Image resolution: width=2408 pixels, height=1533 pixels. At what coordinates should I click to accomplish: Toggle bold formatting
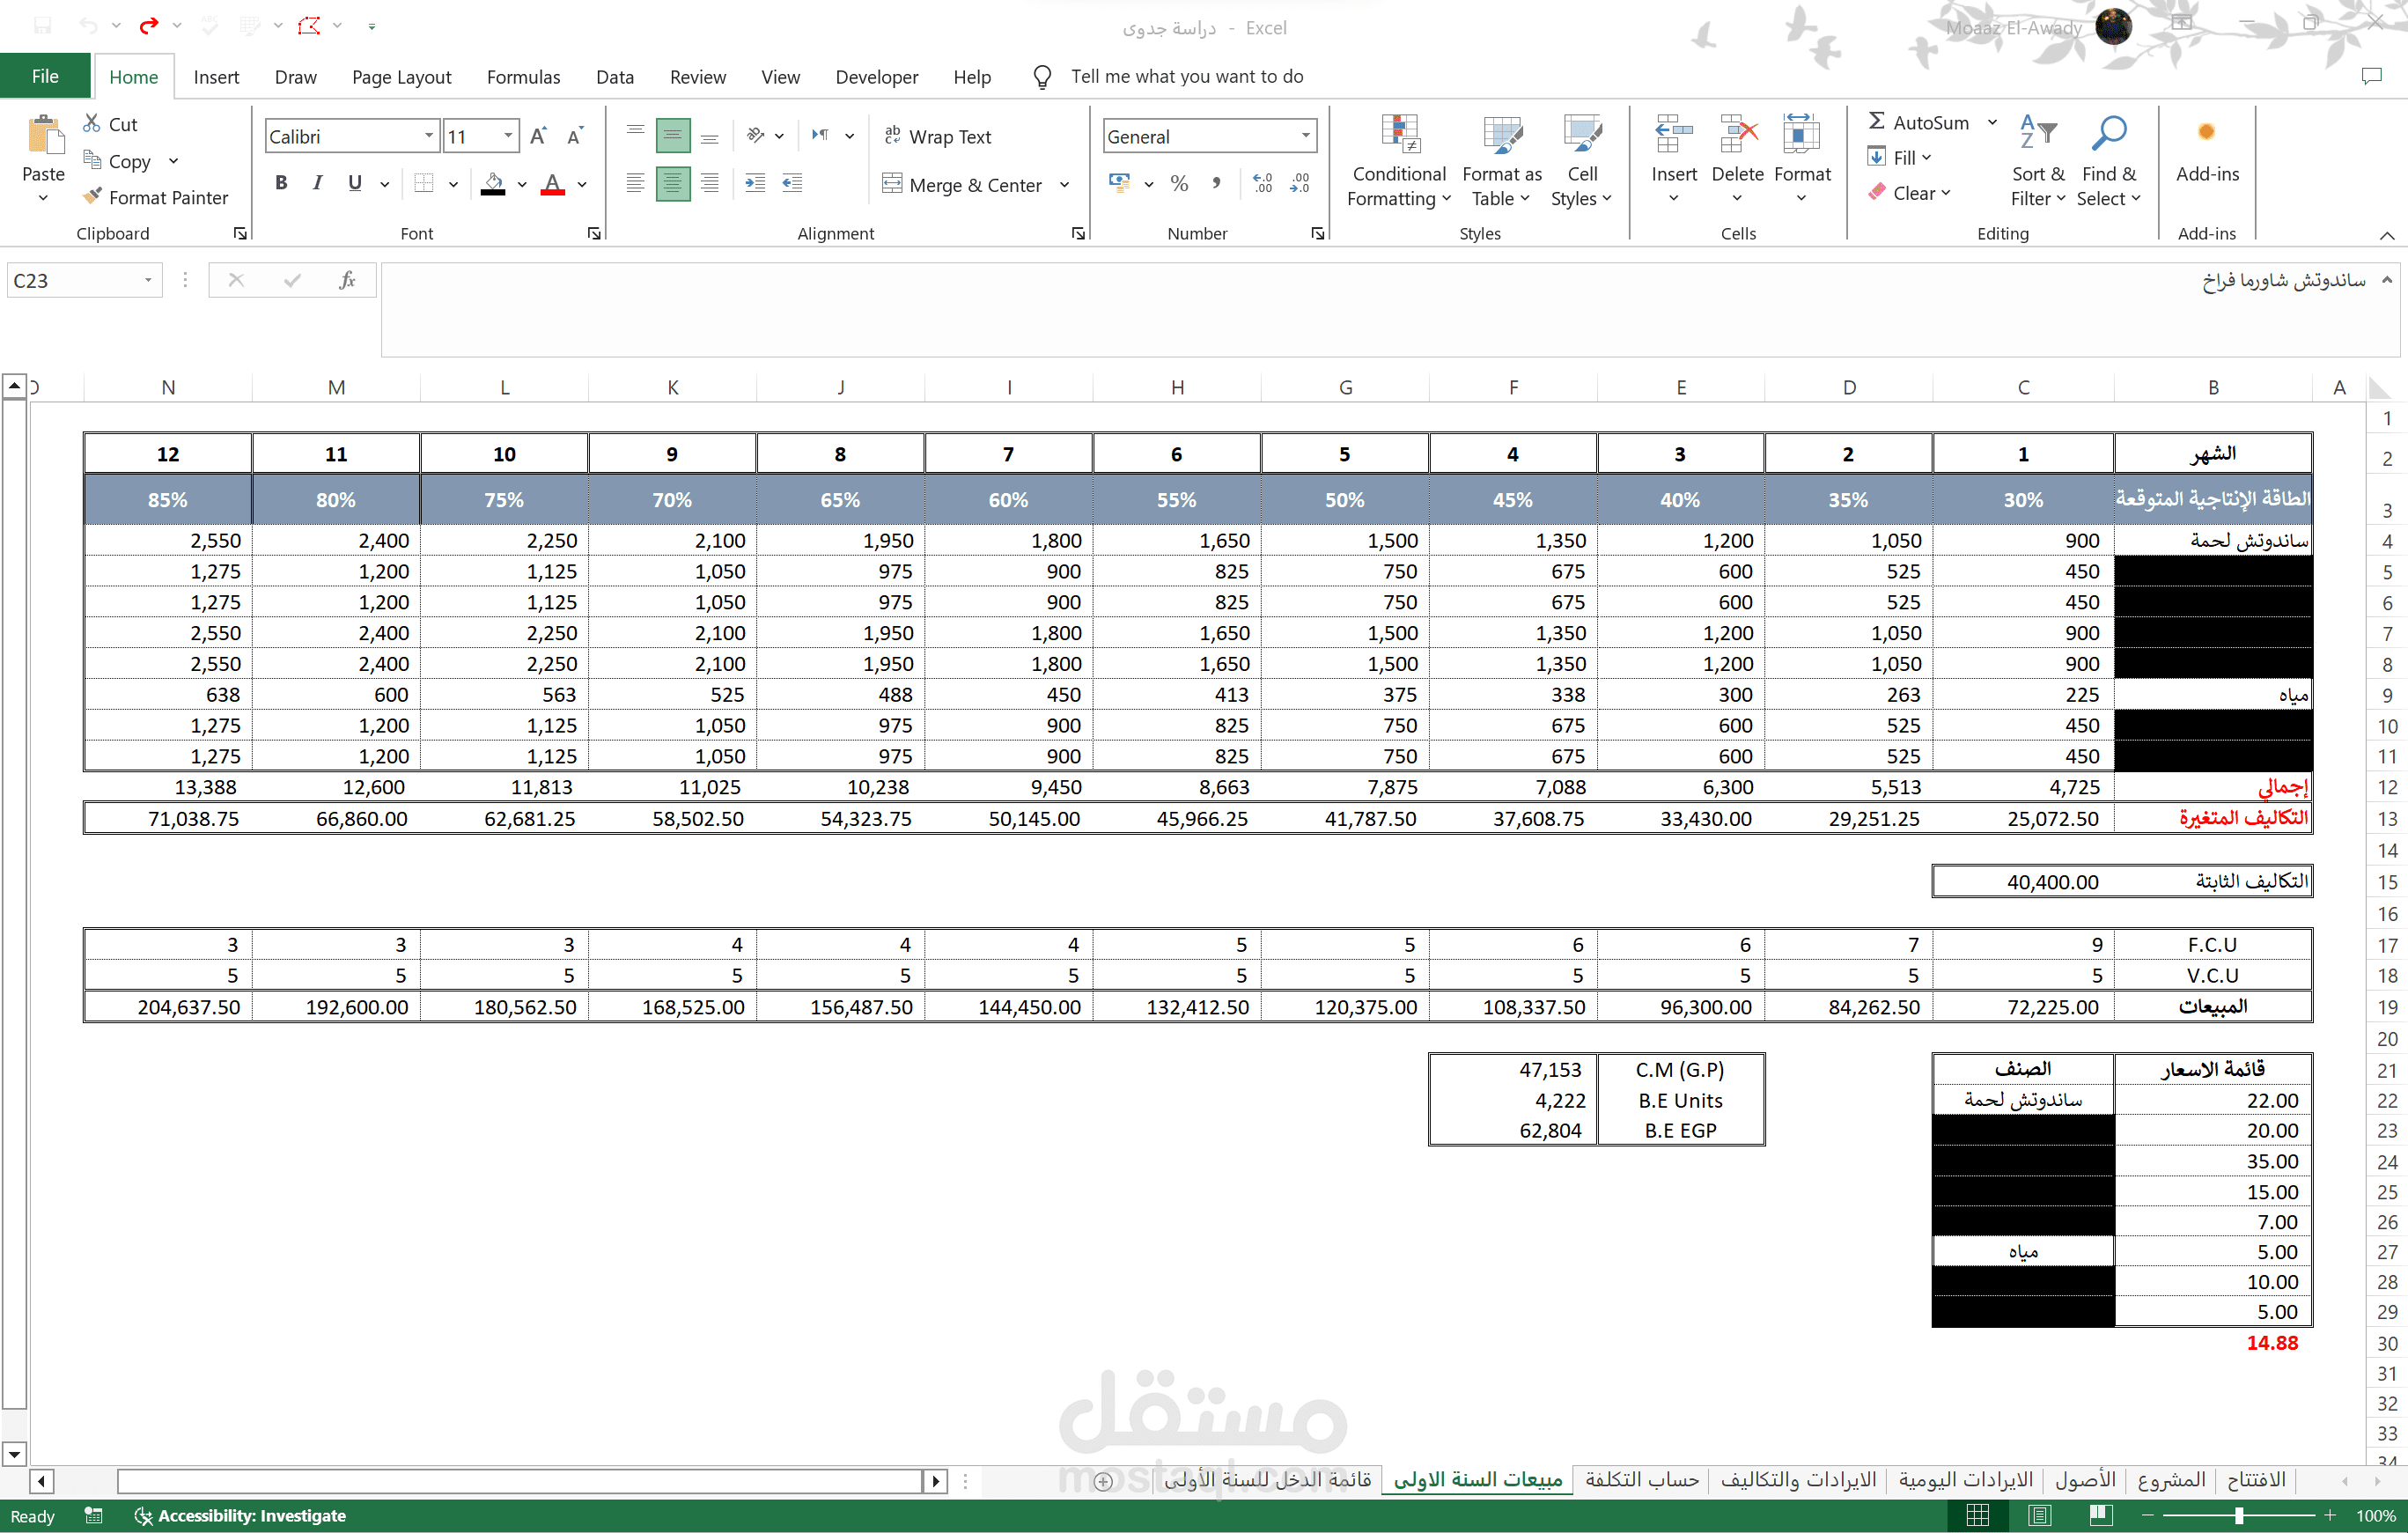[x=281, y=183]
